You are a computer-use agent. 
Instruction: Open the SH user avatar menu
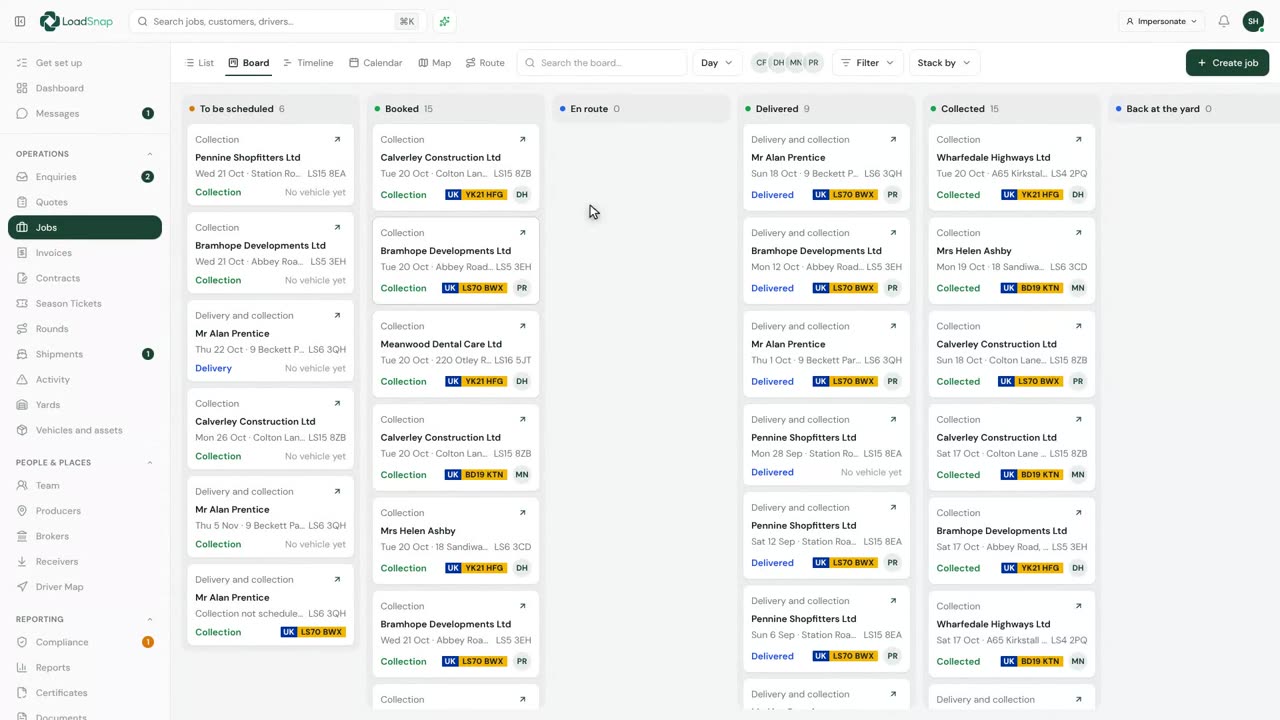[x=1253, y=21]
